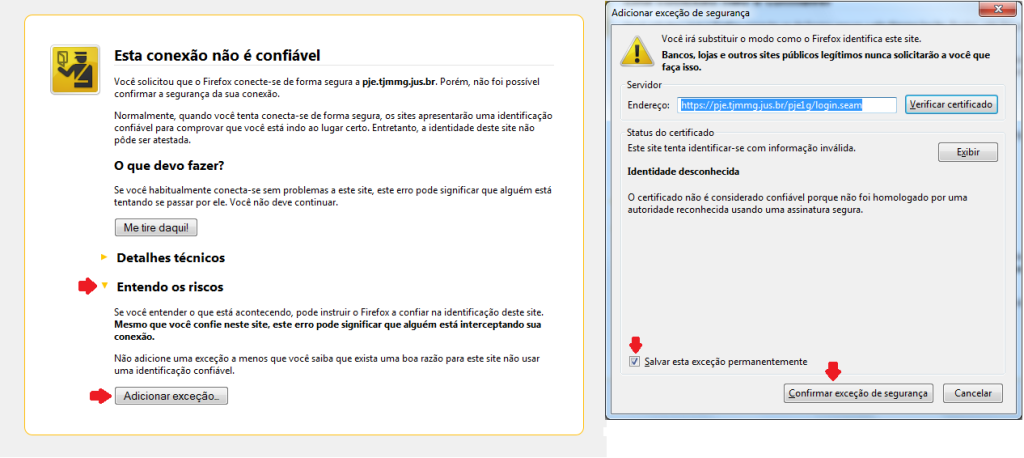Viewport: 1024px width, 458px height.
Task: Click the police officer warning icon
Action: point(75,70)
